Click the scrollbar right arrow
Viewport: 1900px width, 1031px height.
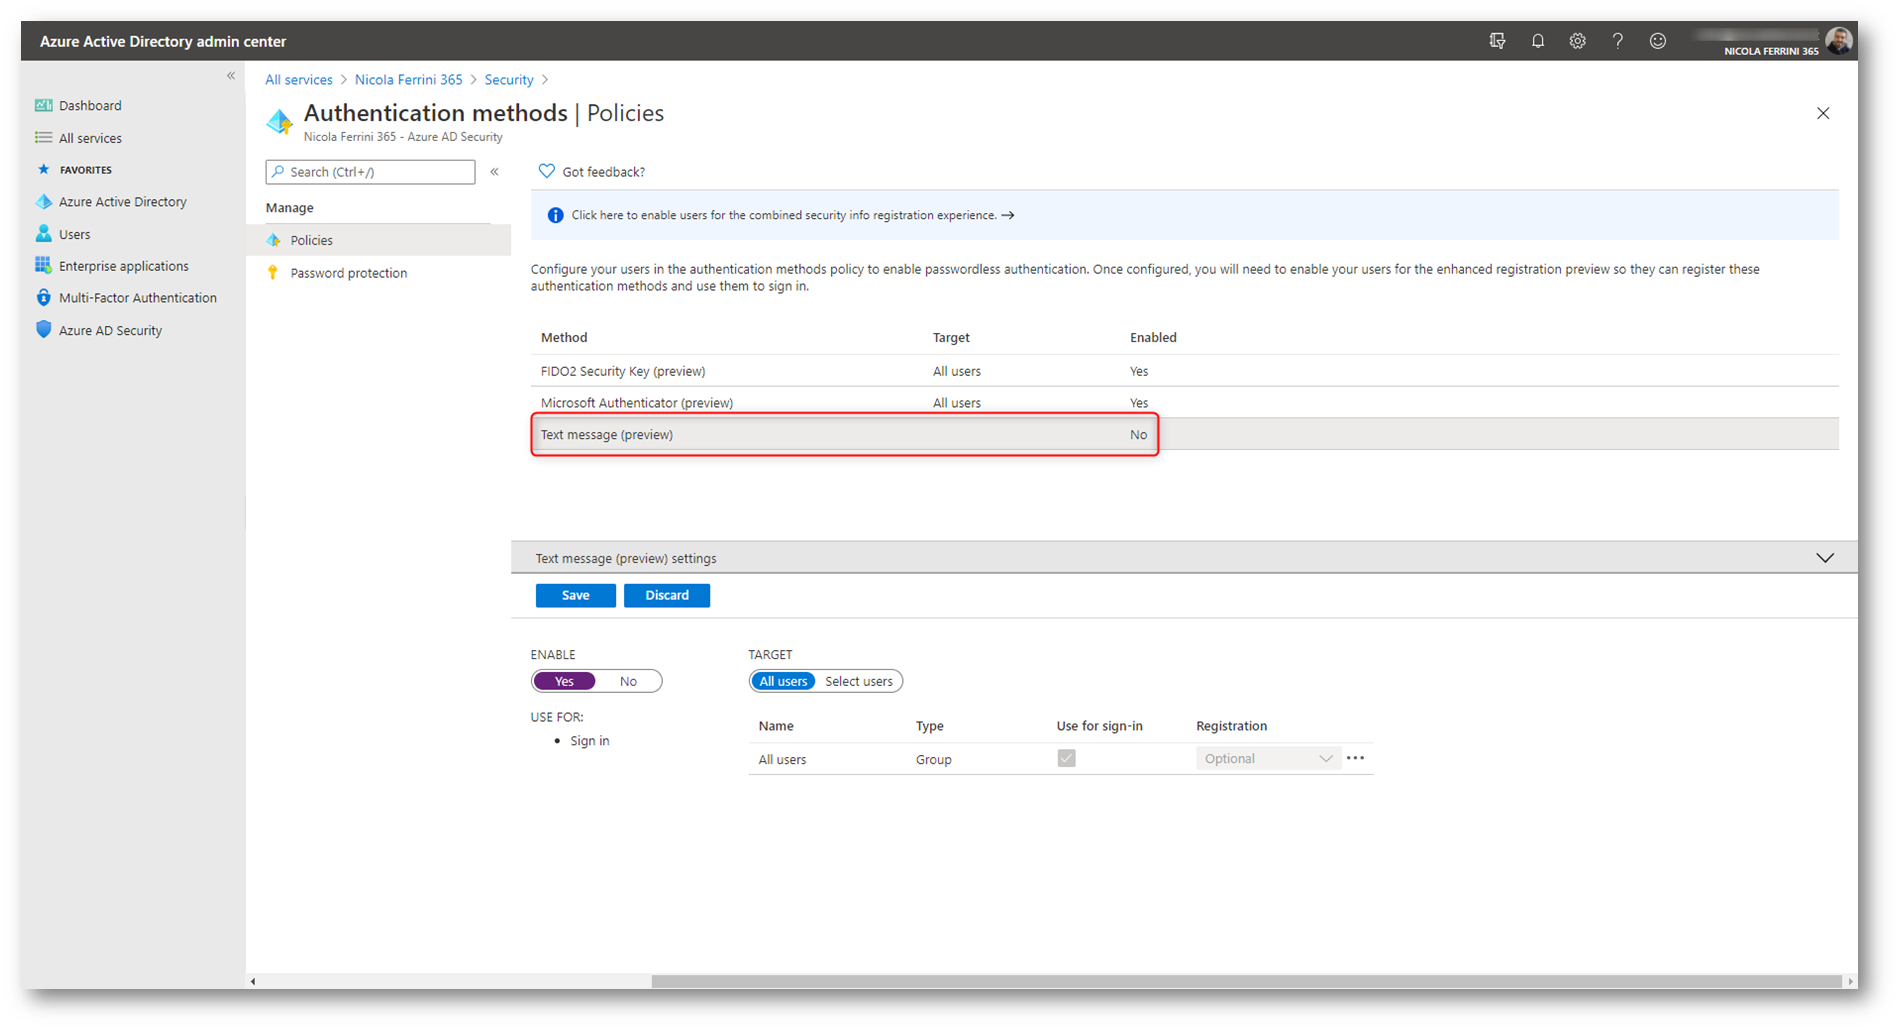pos(1850,981)
